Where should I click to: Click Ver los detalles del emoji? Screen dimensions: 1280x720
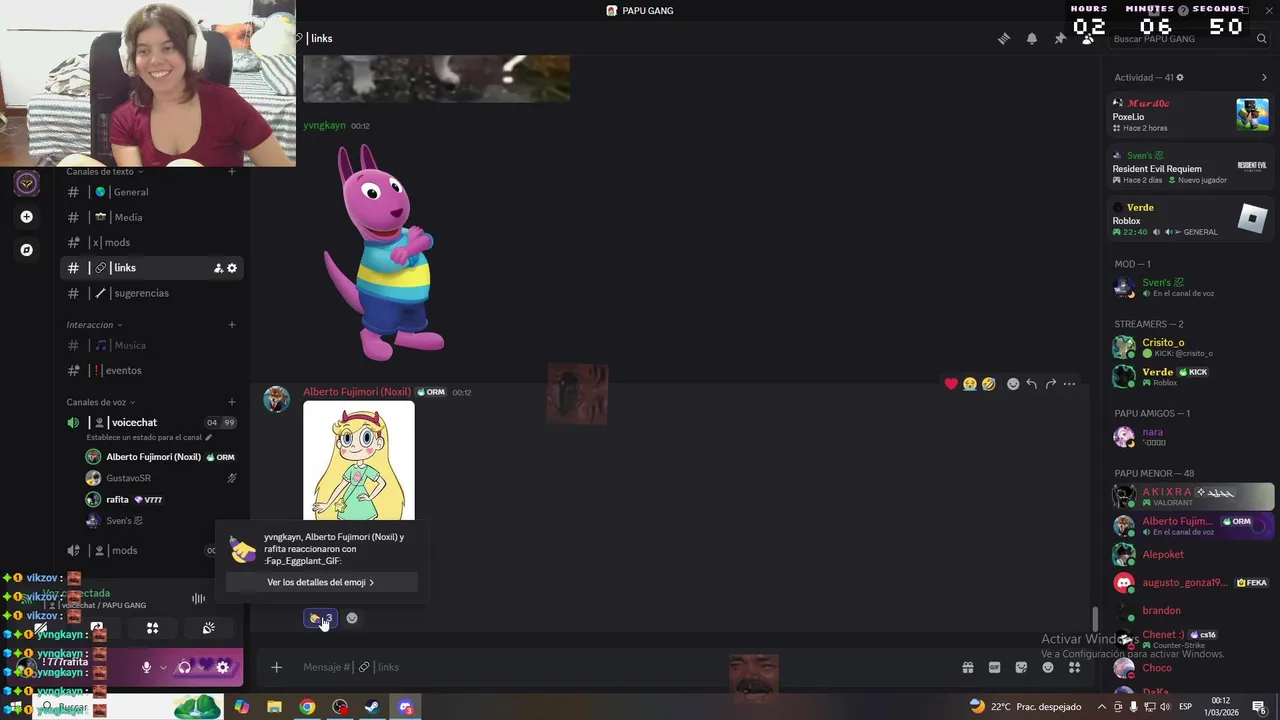(x=321, y=582)
